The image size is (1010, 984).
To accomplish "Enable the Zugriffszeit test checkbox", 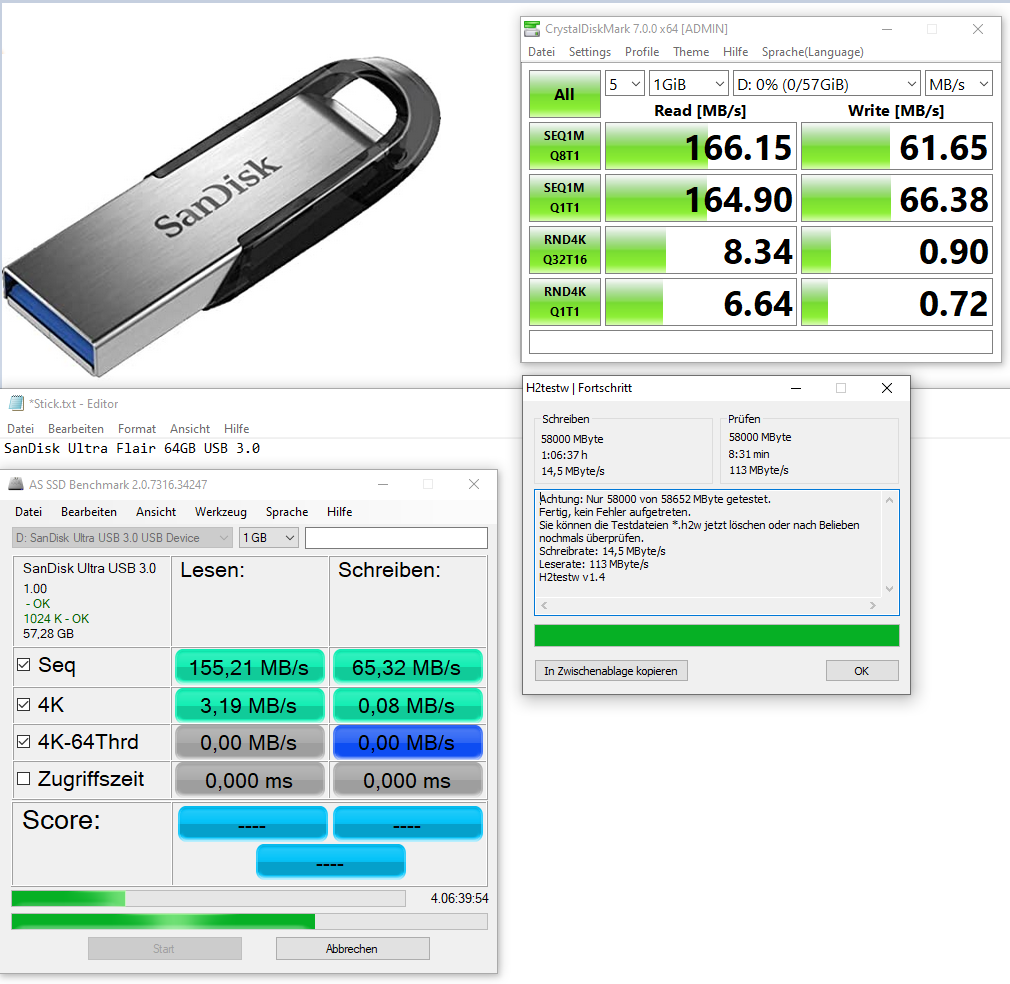I will point(24,779).
